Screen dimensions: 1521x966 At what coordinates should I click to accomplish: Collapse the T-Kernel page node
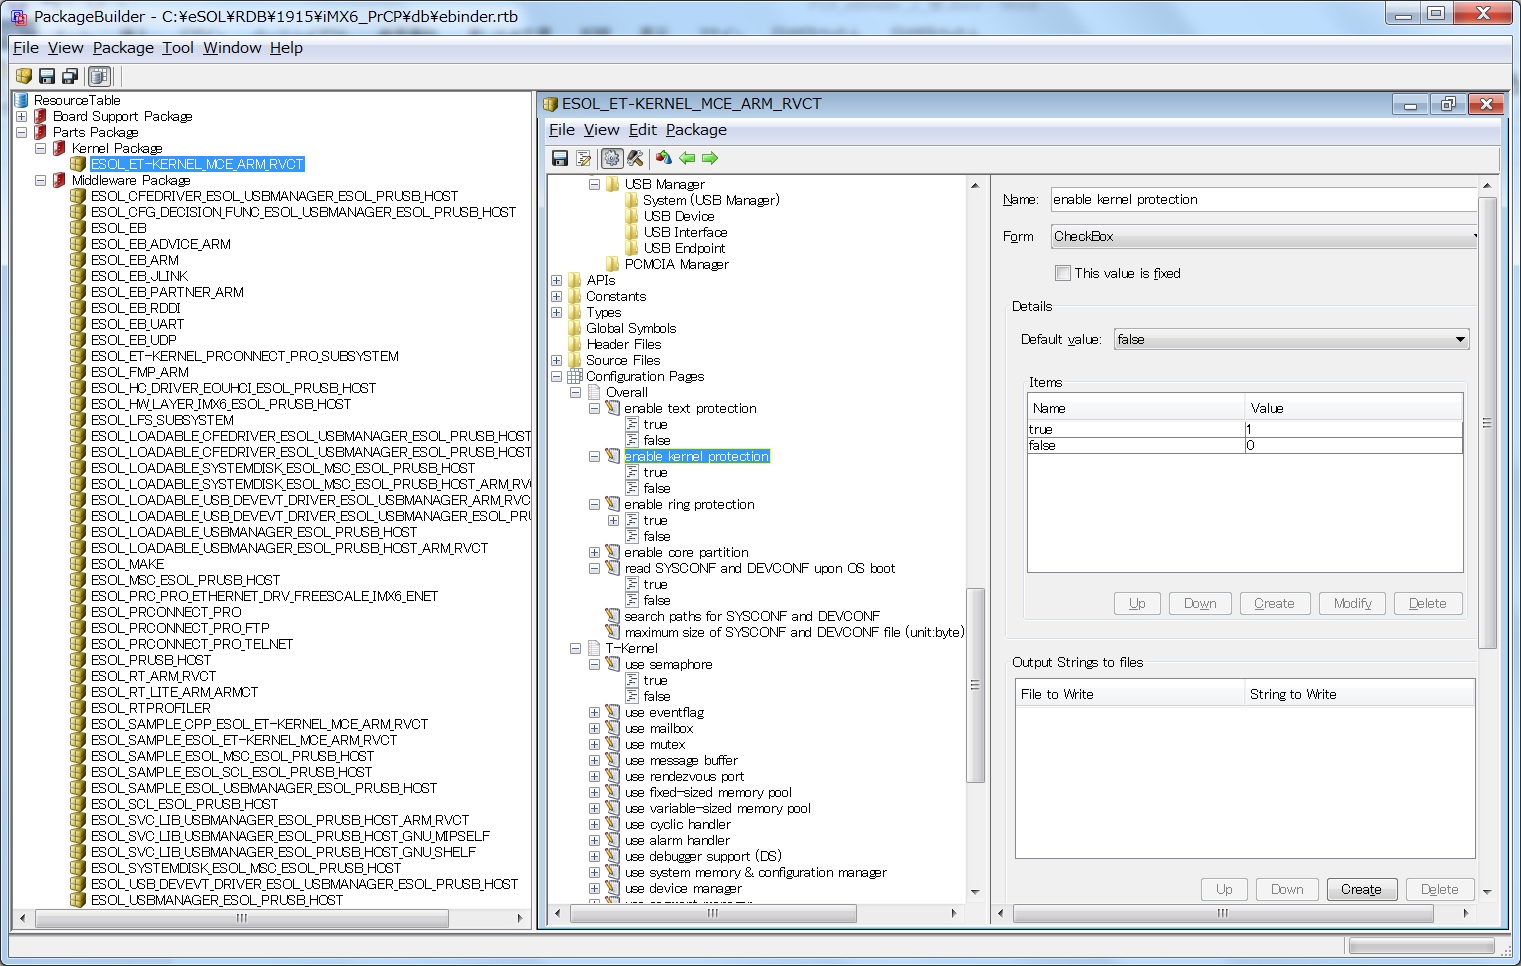click(x=575, y=648)
